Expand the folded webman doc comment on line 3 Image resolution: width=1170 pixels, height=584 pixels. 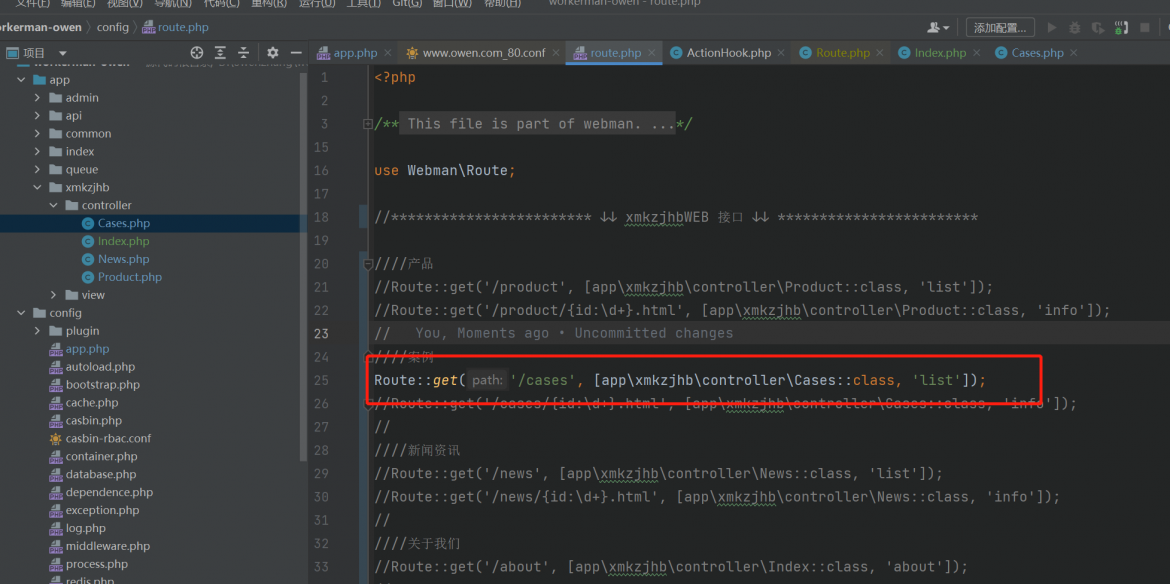367,124
